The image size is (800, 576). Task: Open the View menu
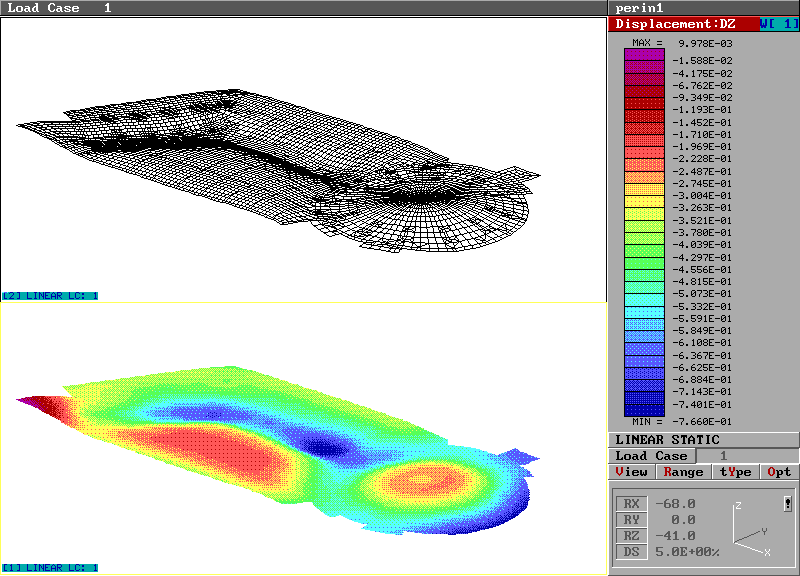click(632, 472)
